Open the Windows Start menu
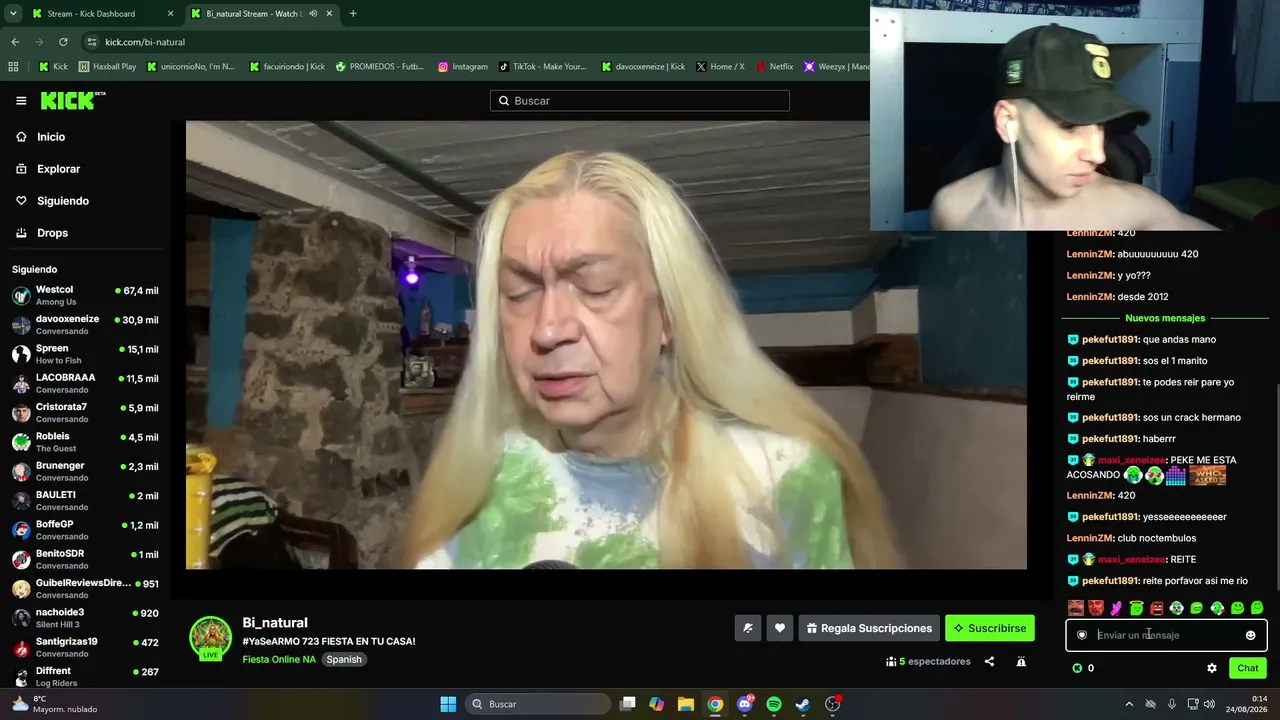The height and width of the screenshot is (720, 1280). click(448, 704)
